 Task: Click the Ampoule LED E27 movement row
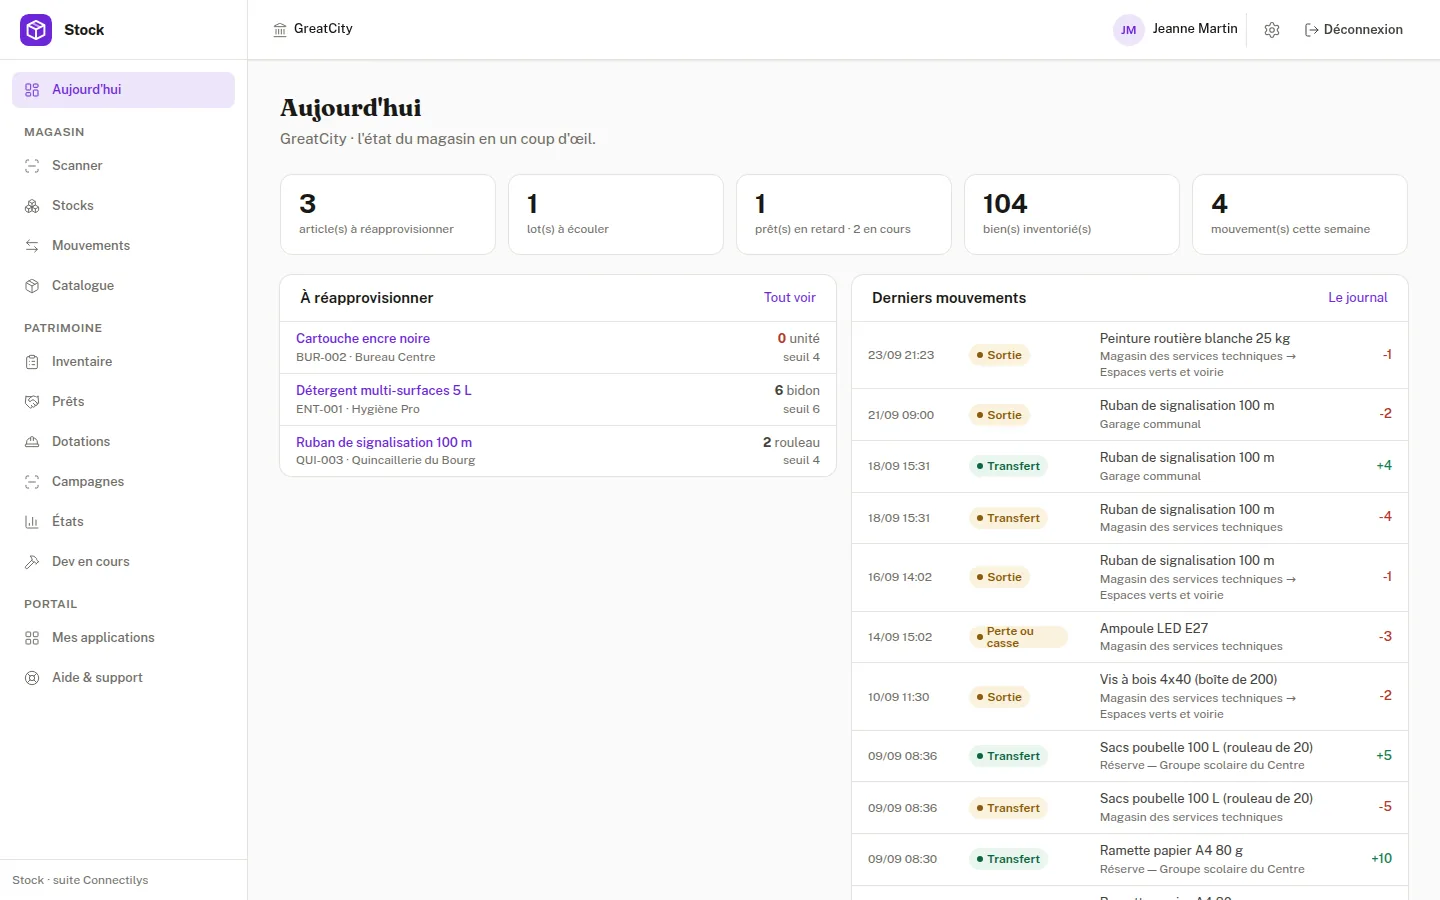click(1130, 637)
